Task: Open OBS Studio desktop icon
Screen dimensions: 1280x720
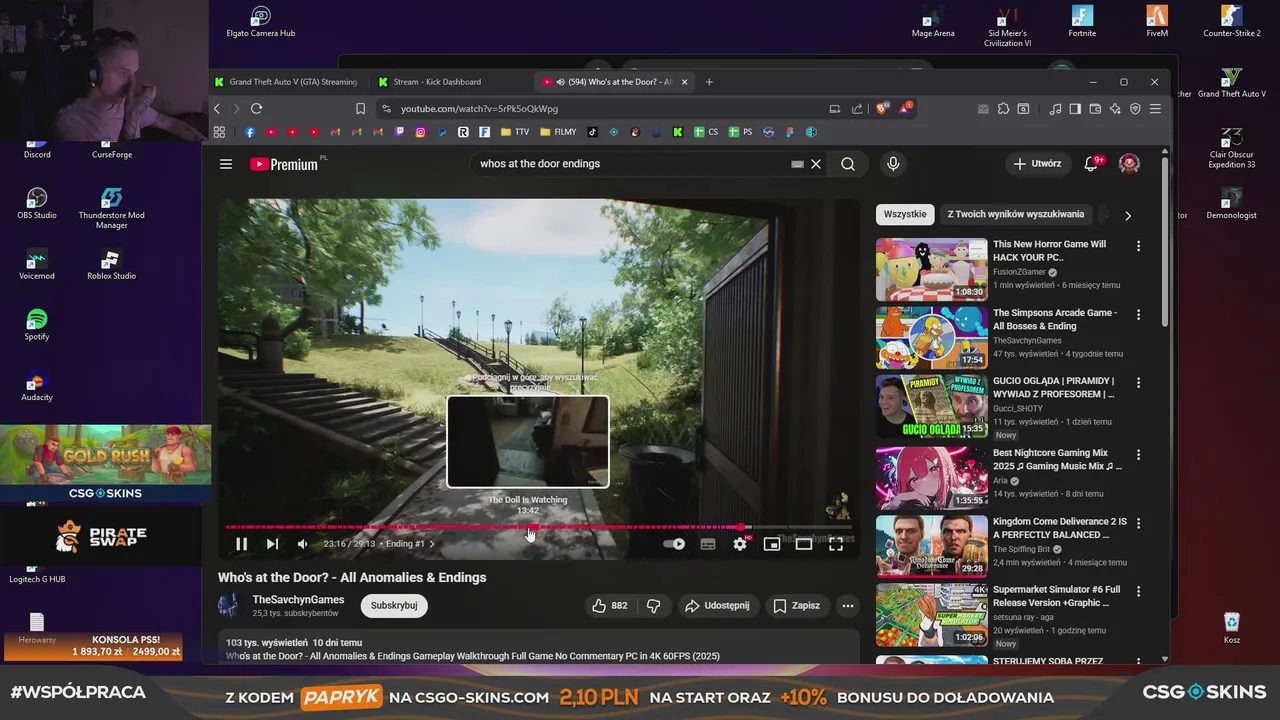Action: (37, 203)
